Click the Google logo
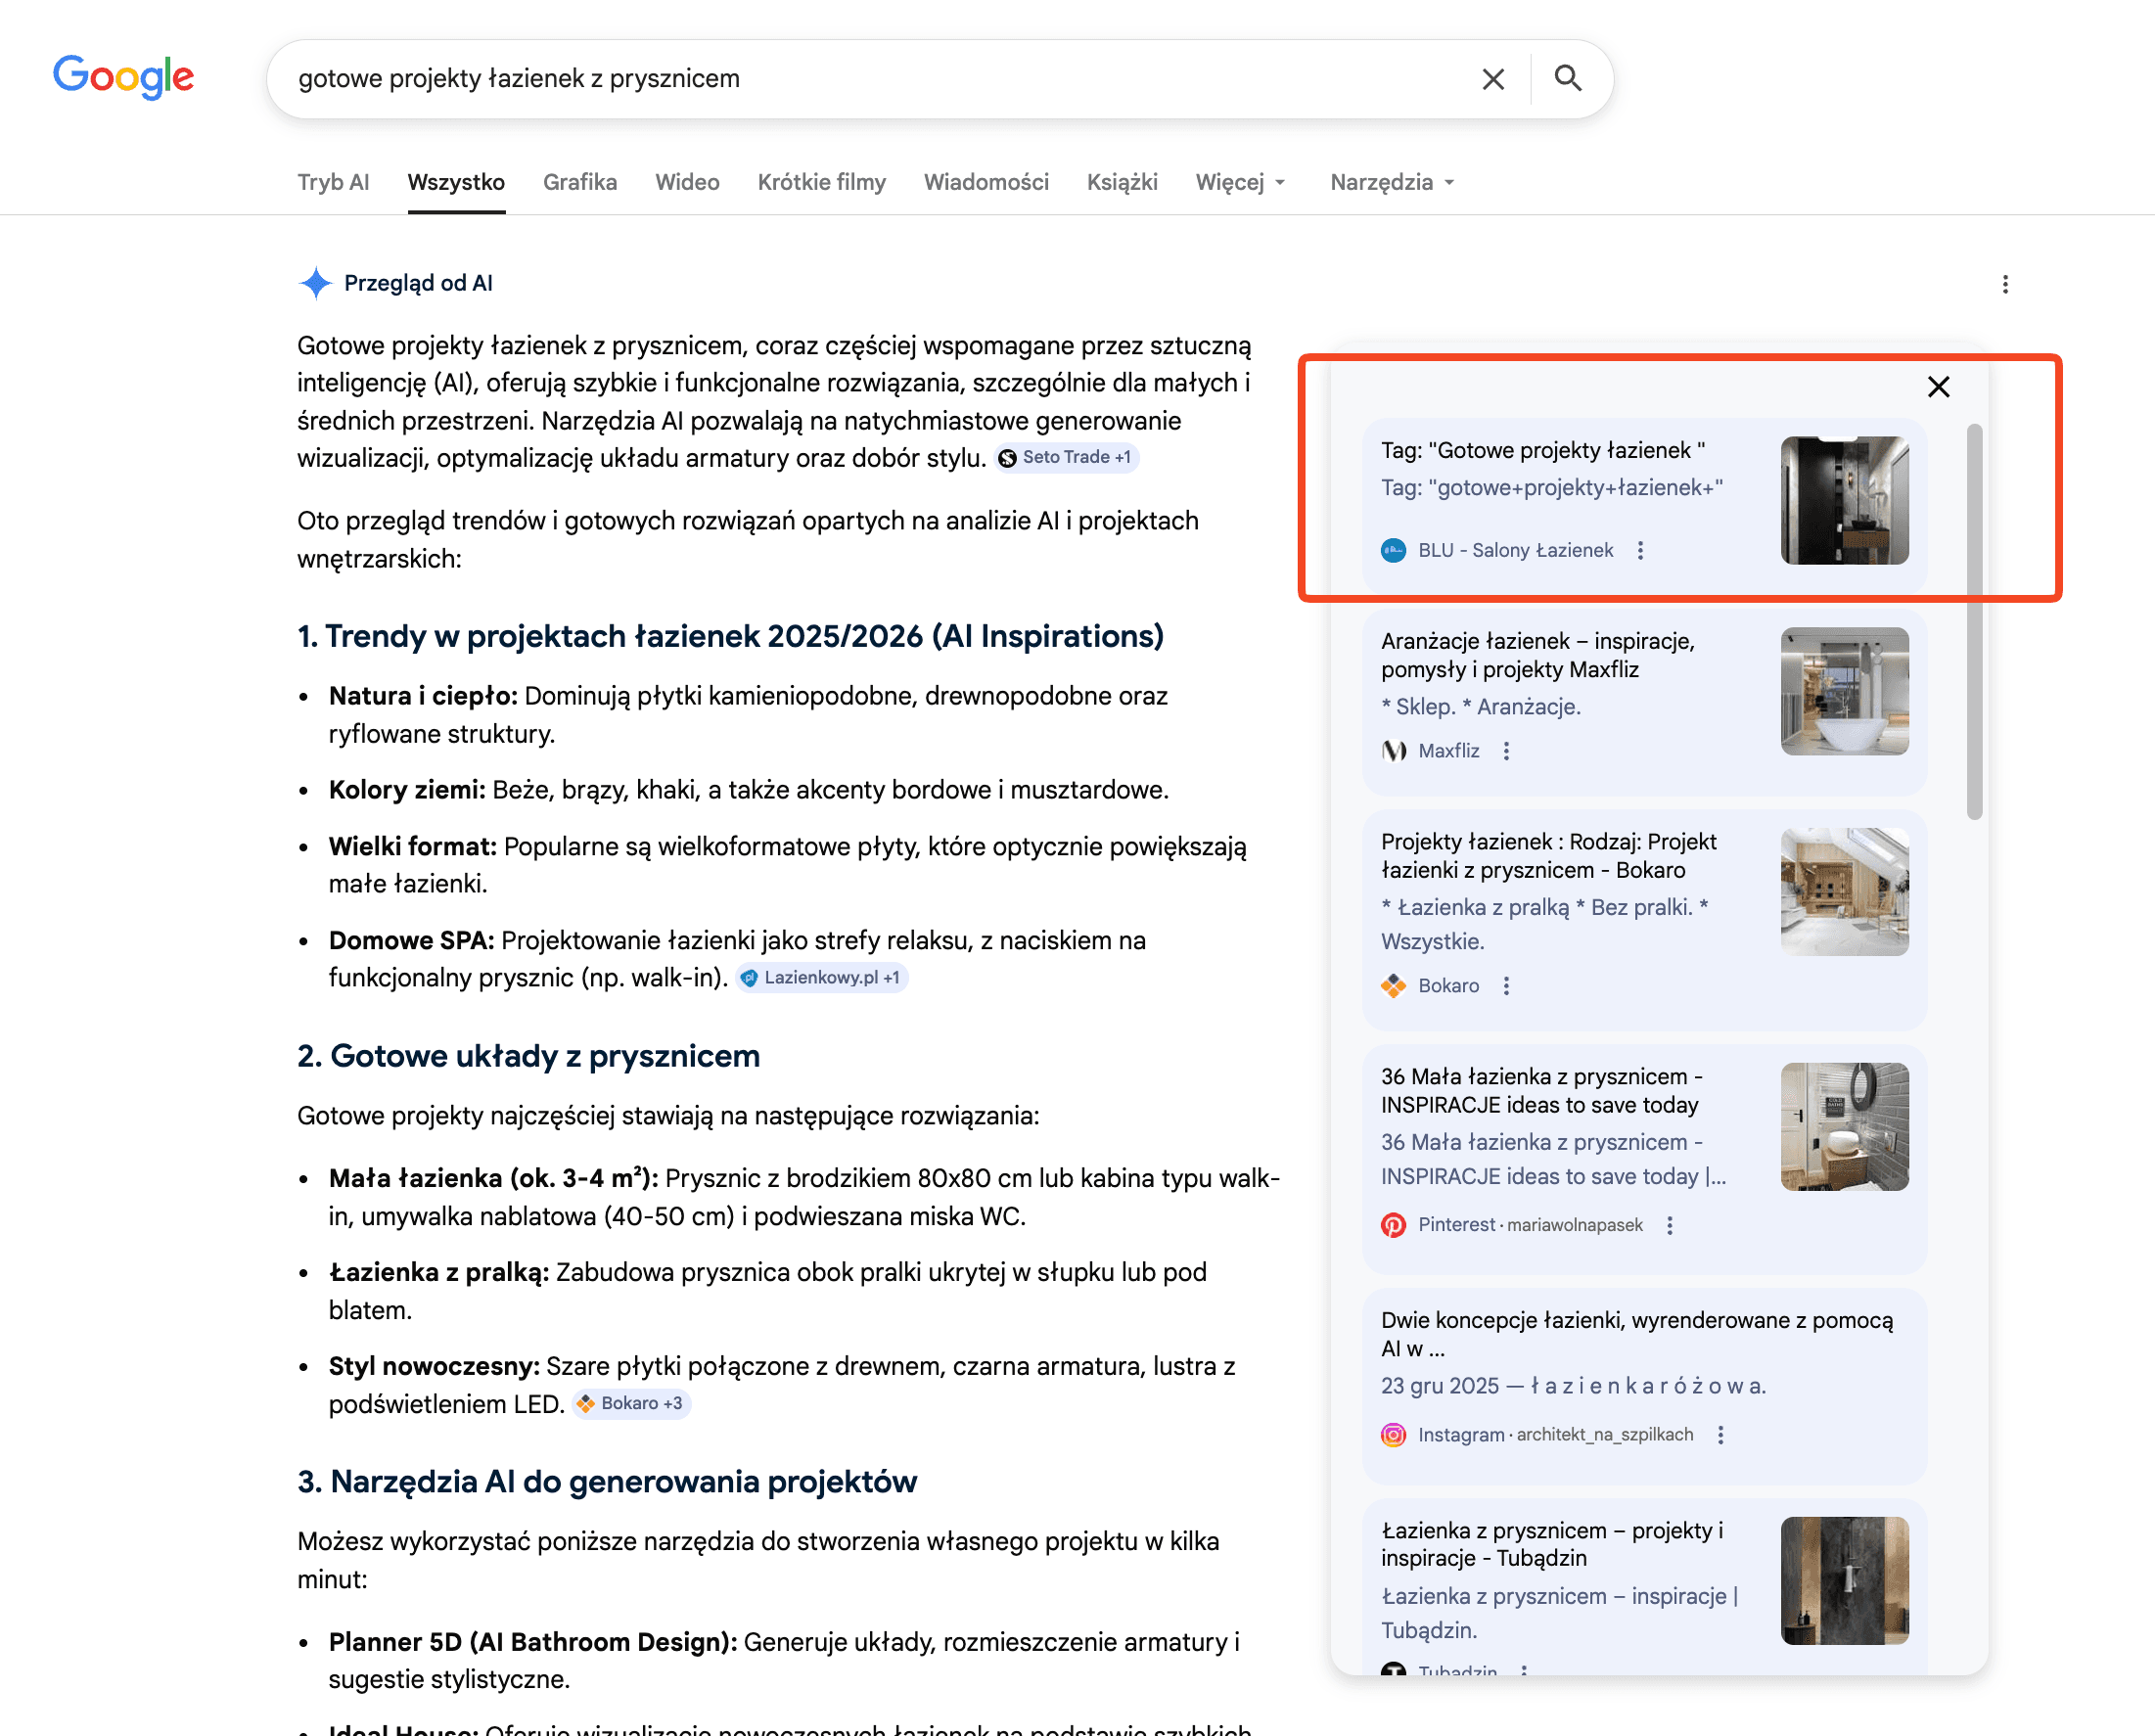Viewport: 2155px width, 1736px height. click(x=123, y=77)
